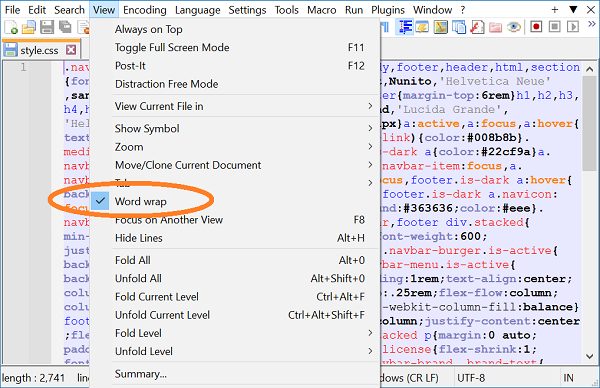Open the Plugins menu
The image size is (600, 388).
[x=388, y=10]
